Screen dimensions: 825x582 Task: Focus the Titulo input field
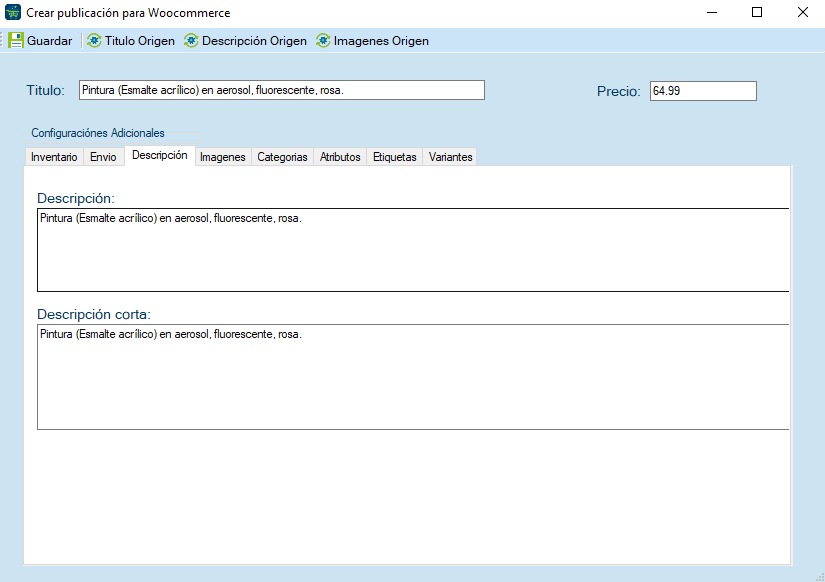point(281,90)
